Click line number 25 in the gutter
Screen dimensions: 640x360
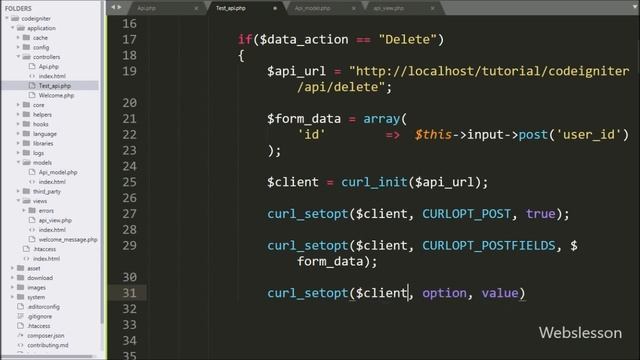[x=129, y=182]
